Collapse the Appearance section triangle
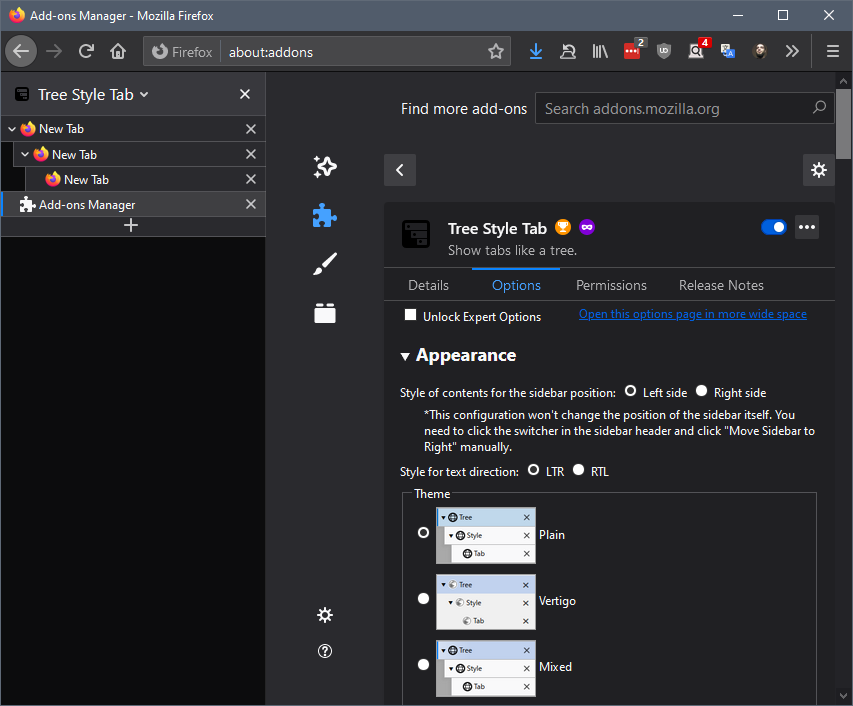 pos(405,357)
